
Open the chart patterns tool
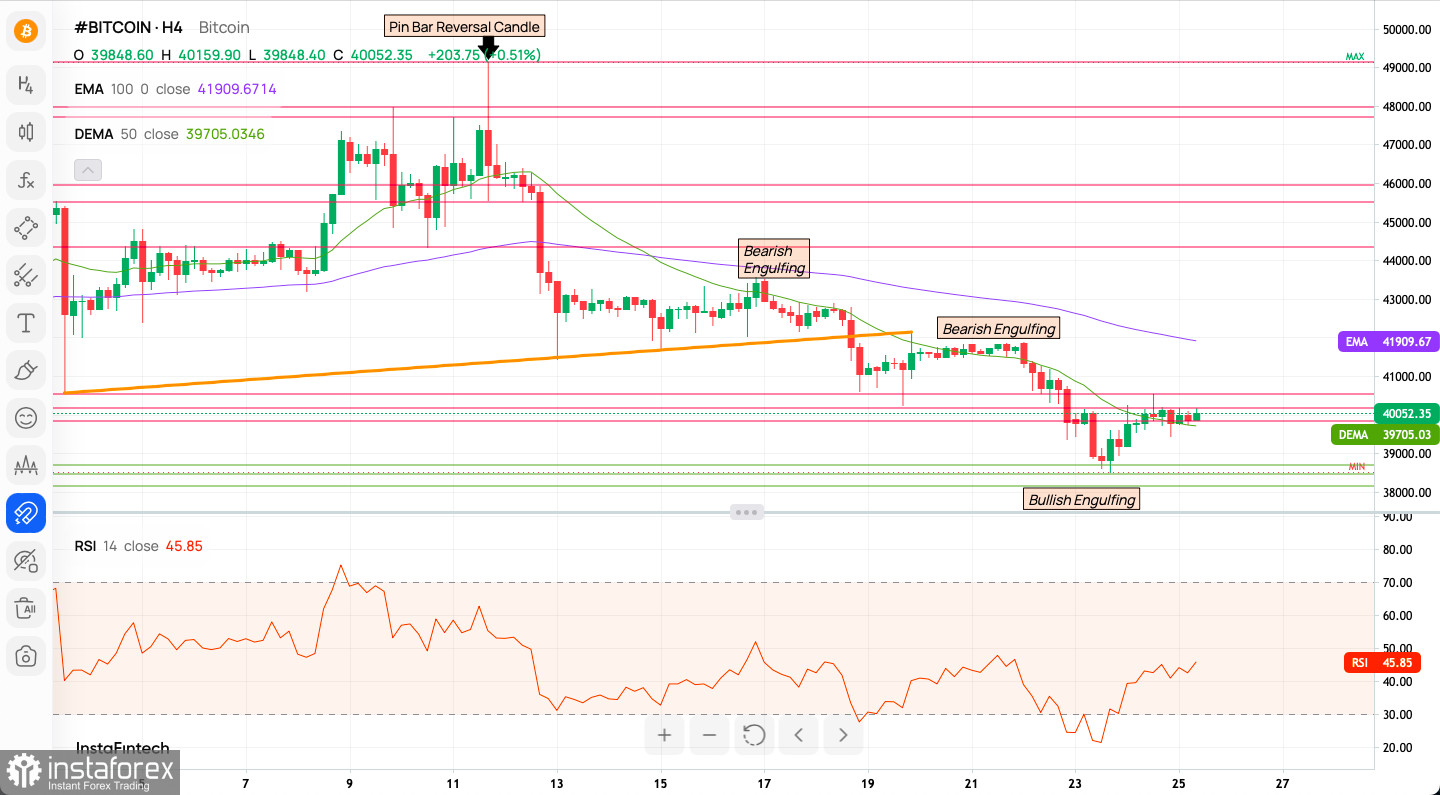(x=26, y=465)
